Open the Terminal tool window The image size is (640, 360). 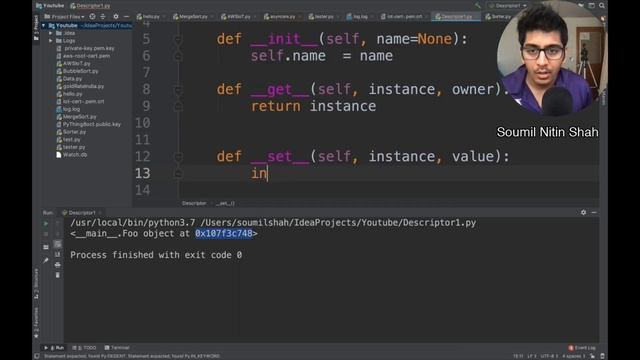pyautogui.click(x=117, y=348)
